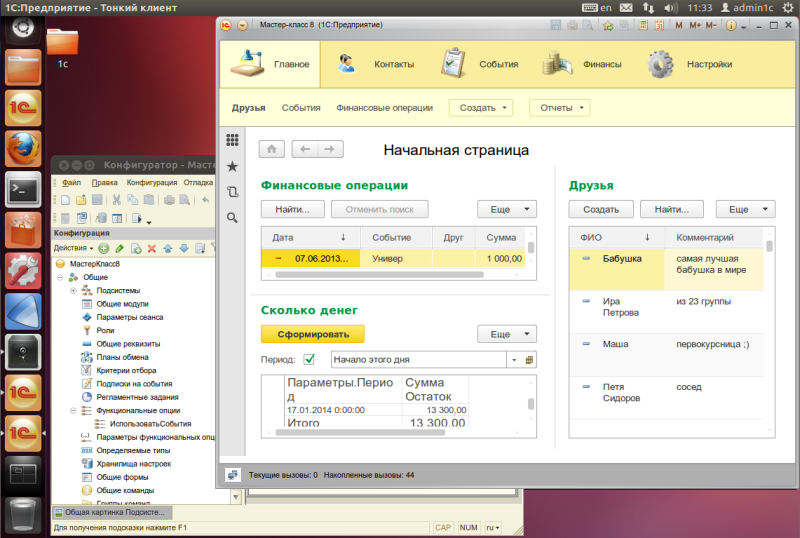The height and width of the screenshot is (538, 800).
Task: Click the Сумма column header
Action: coord(501,237)
